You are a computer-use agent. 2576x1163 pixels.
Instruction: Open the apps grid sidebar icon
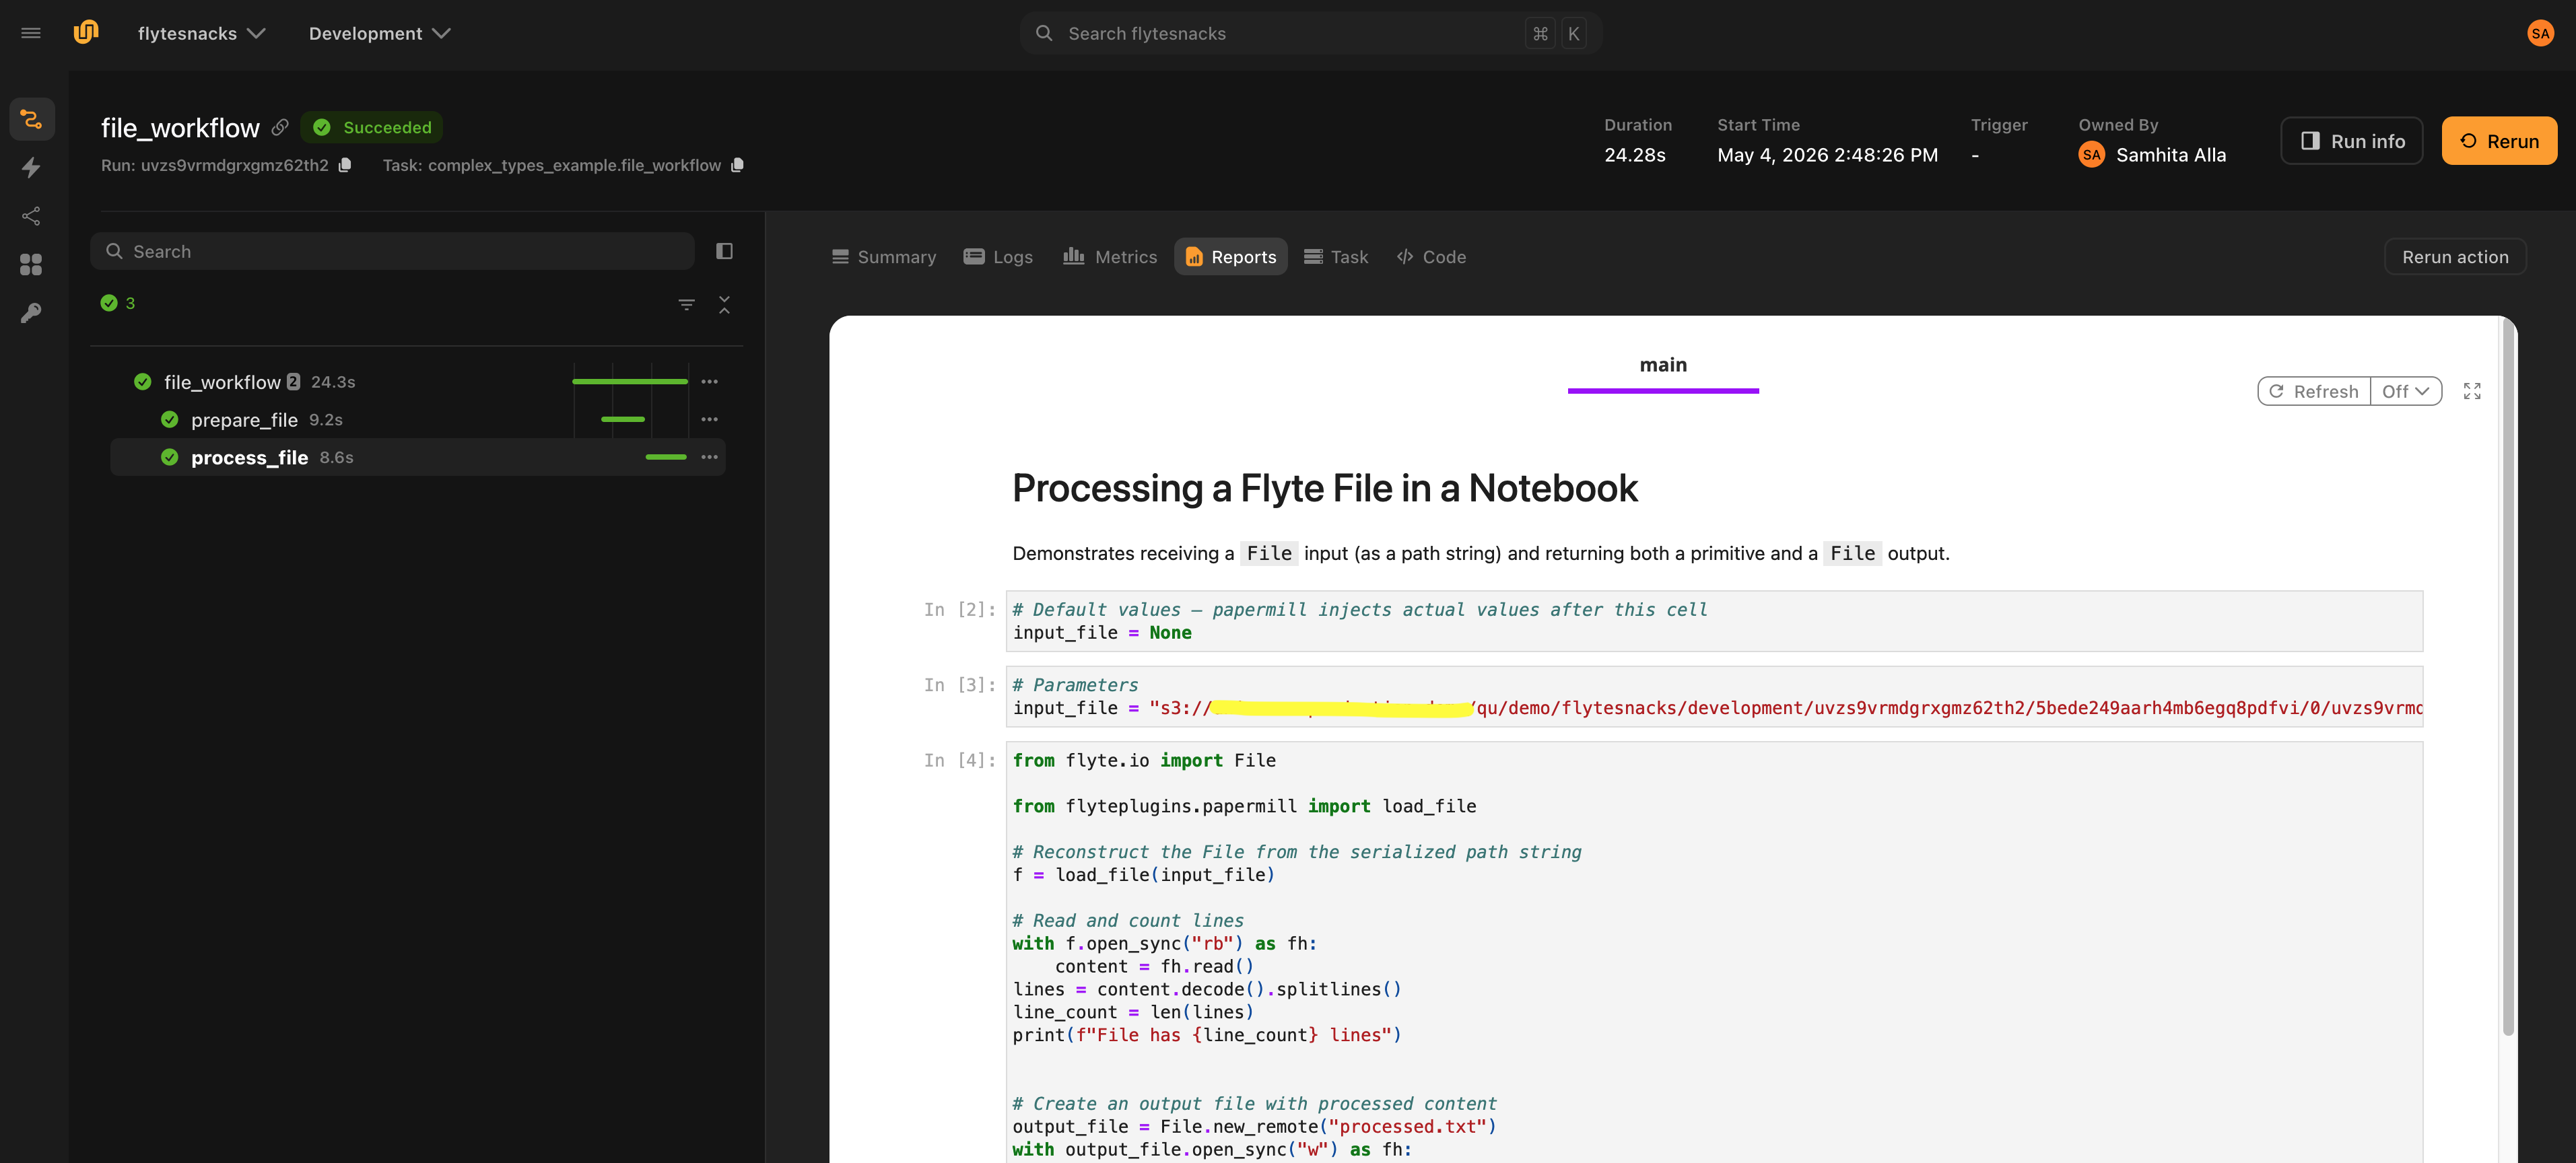(31, 264)
